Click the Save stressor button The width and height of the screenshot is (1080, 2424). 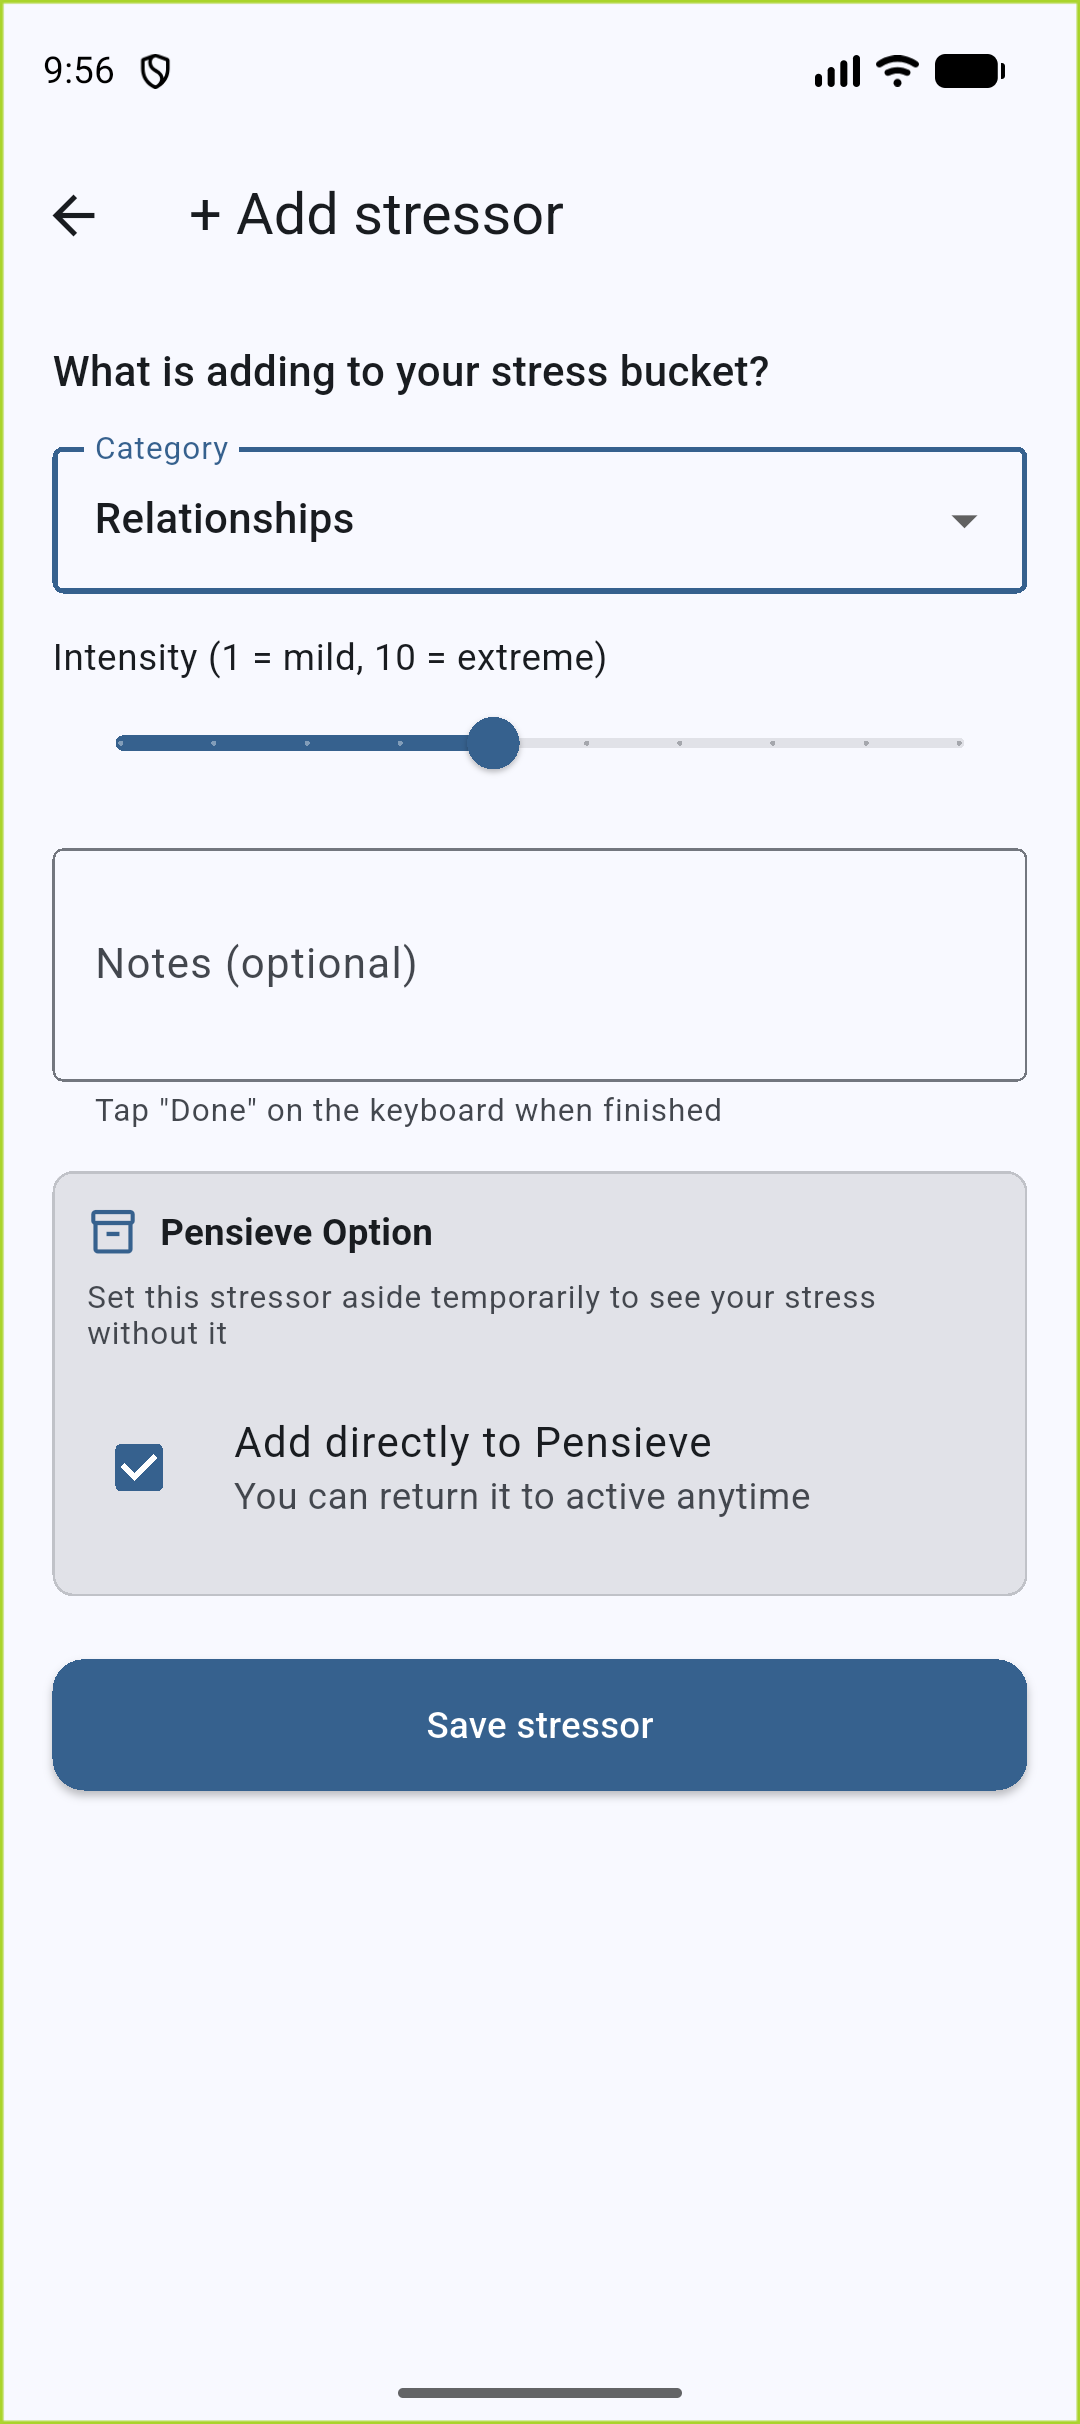click(x=540, y=1725)
